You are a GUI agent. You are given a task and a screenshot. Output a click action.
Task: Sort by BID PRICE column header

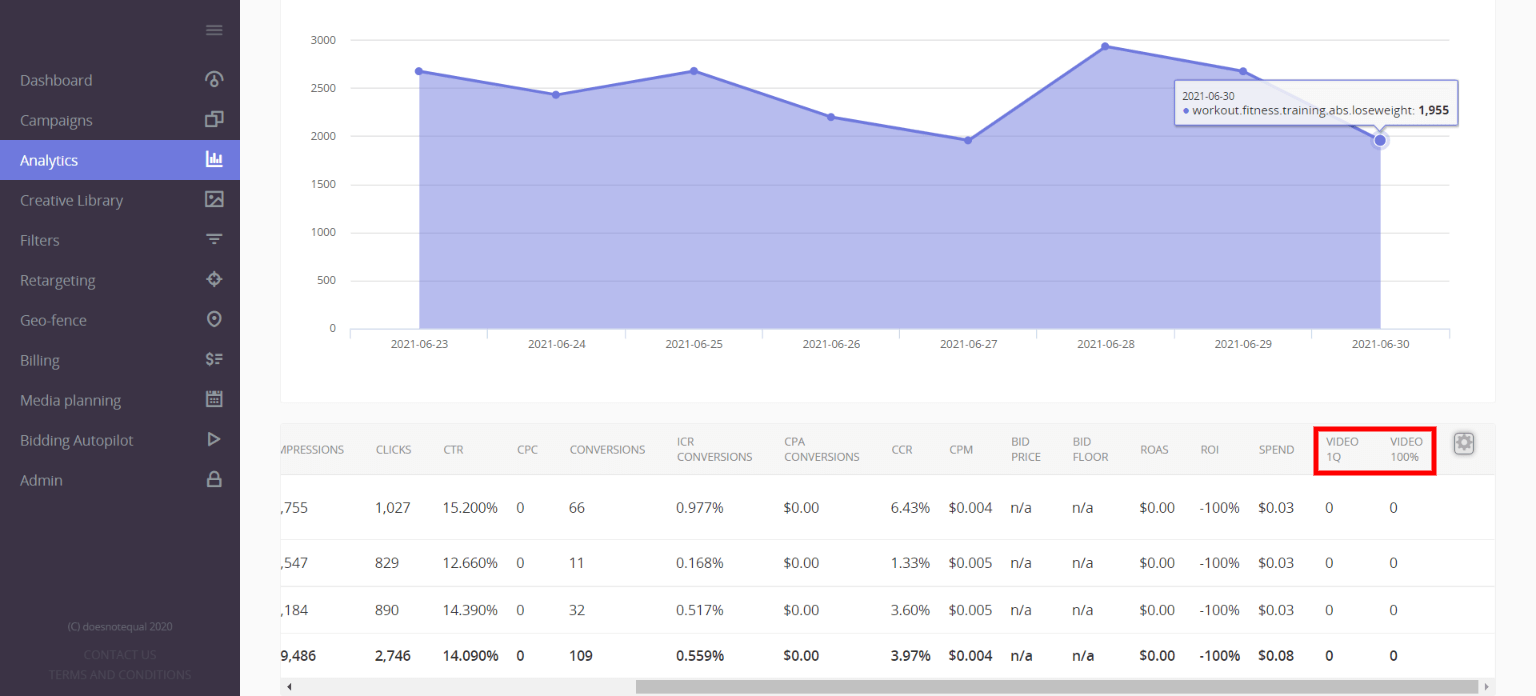tap(1026, 449)
